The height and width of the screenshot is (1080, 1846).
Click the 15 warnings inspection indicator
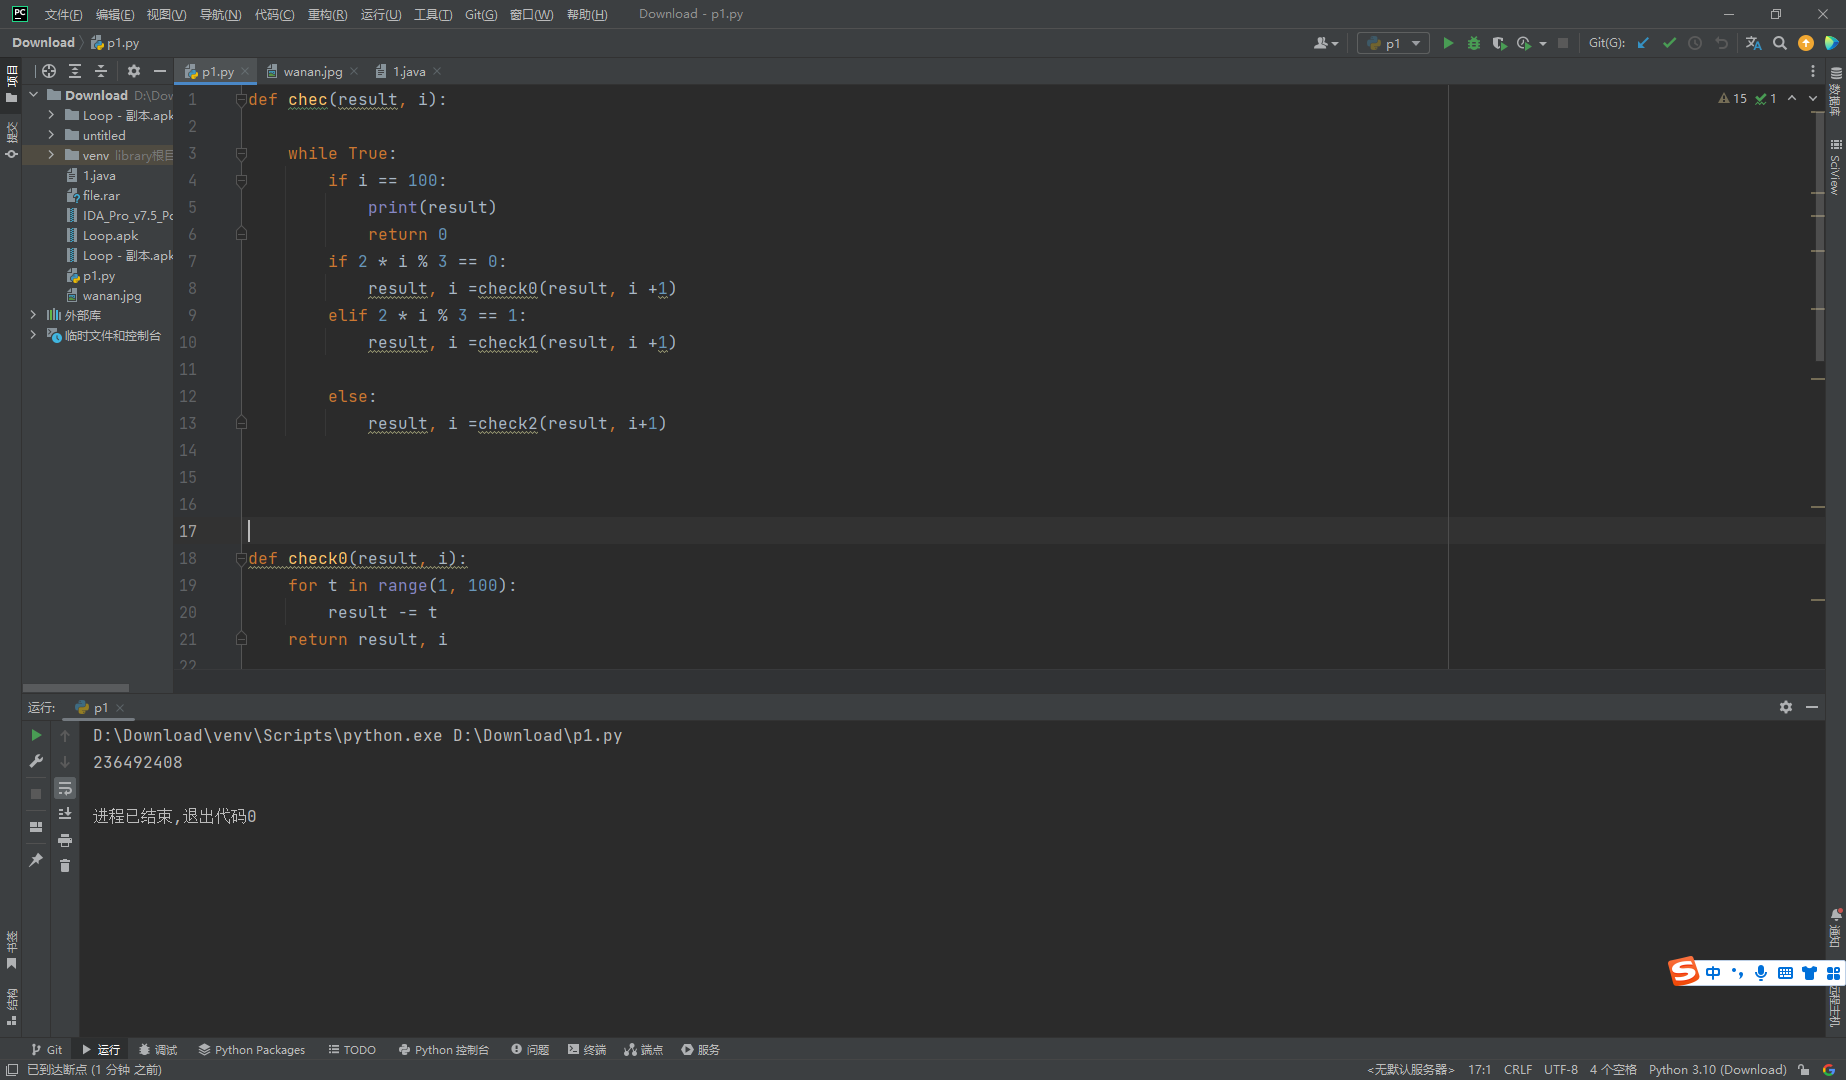(x=1733, y=98)
